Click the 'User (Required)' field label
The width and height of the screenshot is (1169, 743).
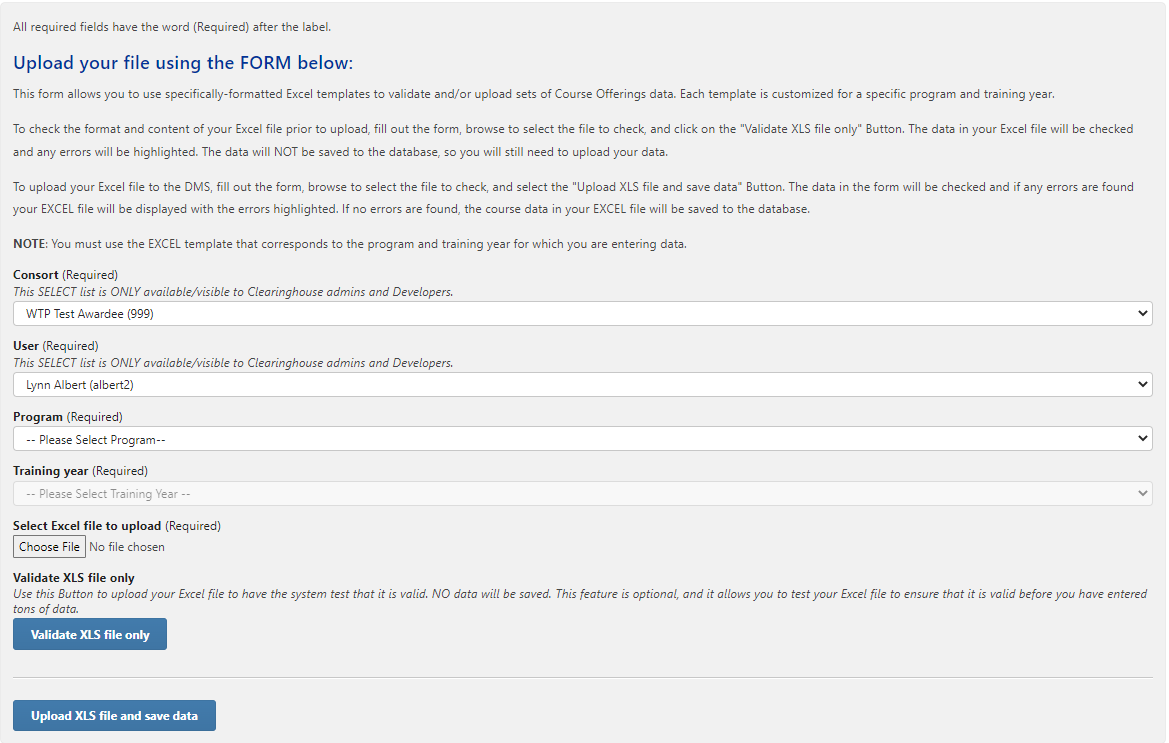point(55,346)
